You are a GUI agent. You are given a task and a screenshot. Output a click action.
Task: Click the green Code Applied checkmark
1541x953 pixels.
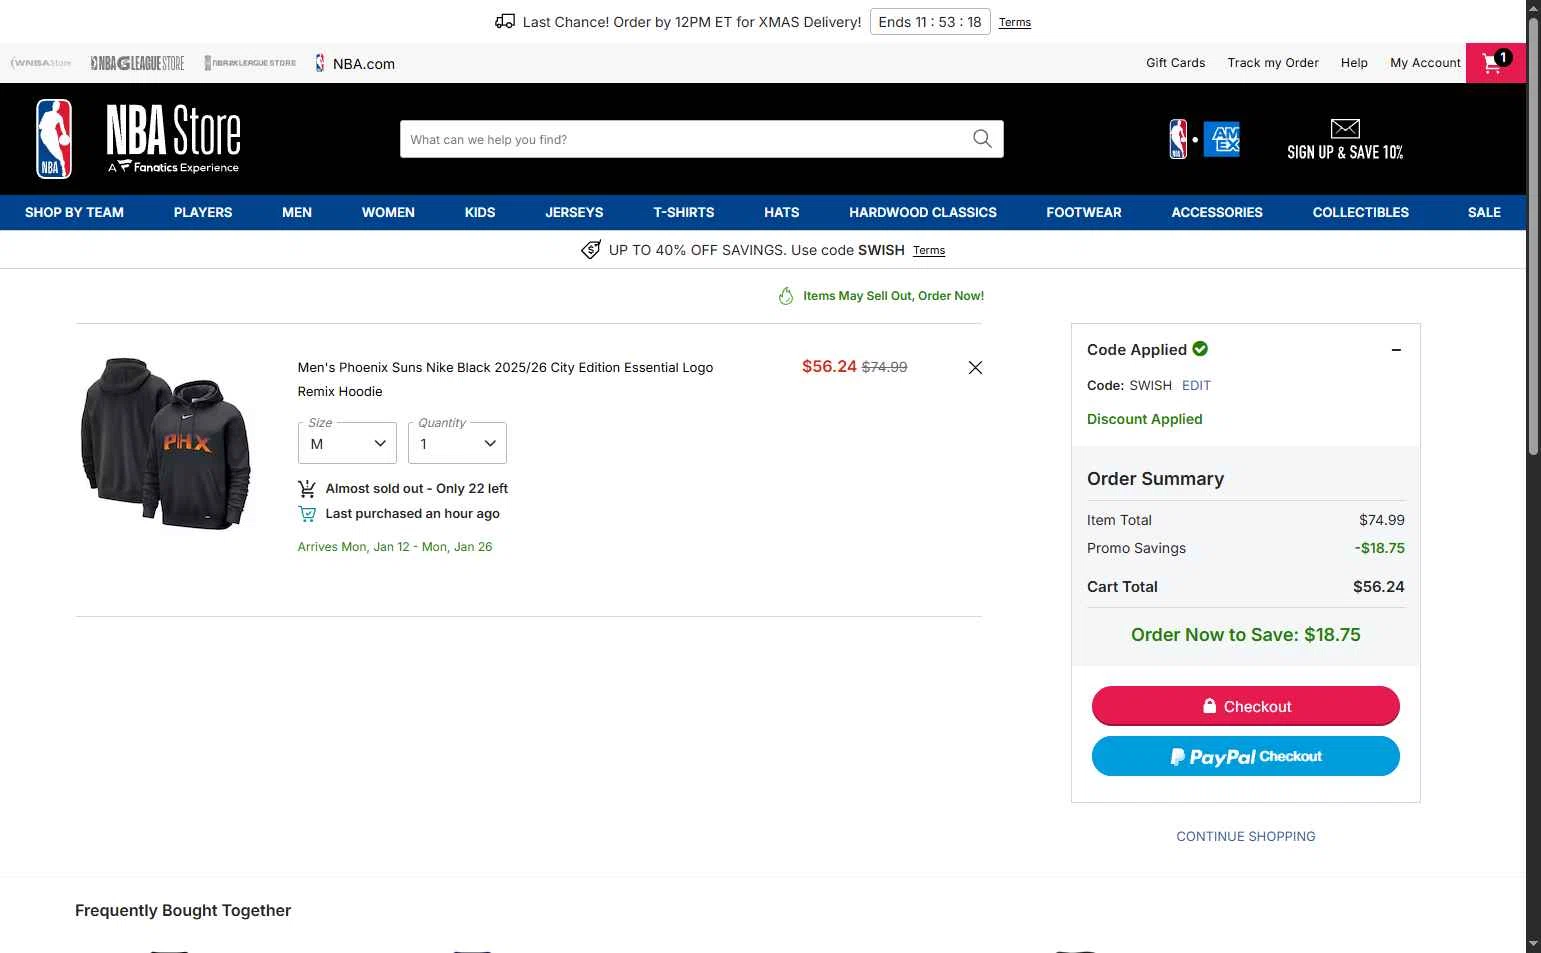tap(1200, 349)
